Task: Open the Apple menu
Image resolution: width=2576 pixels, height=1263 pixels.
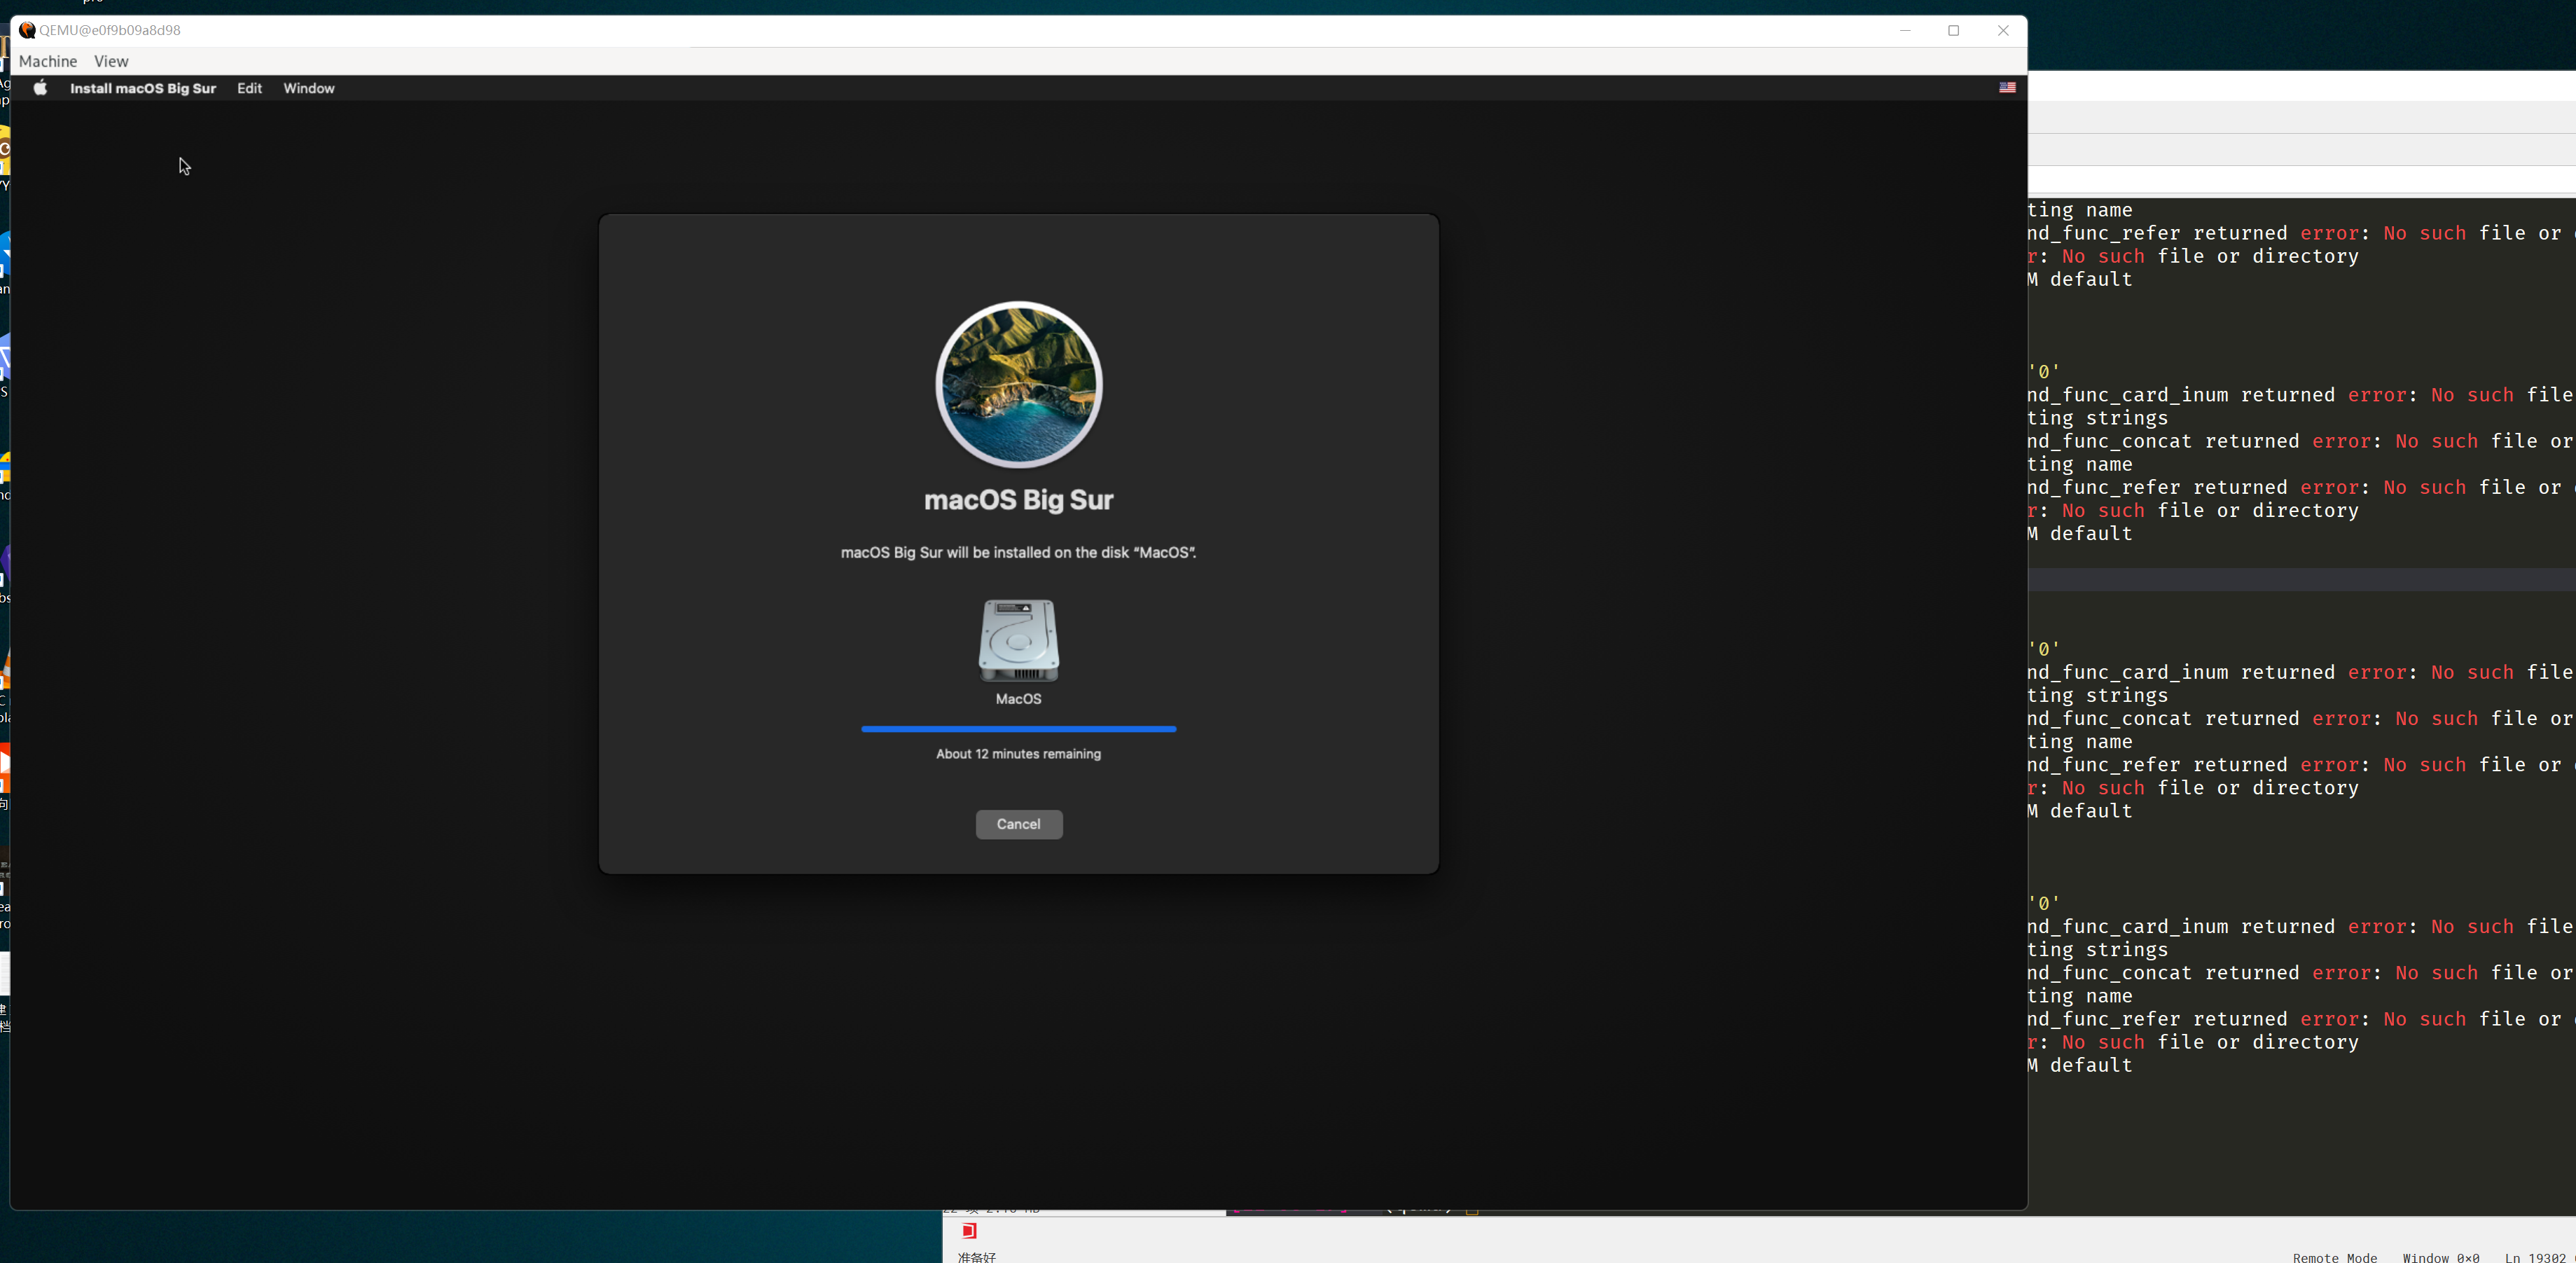Action: (x=40, y=88)
